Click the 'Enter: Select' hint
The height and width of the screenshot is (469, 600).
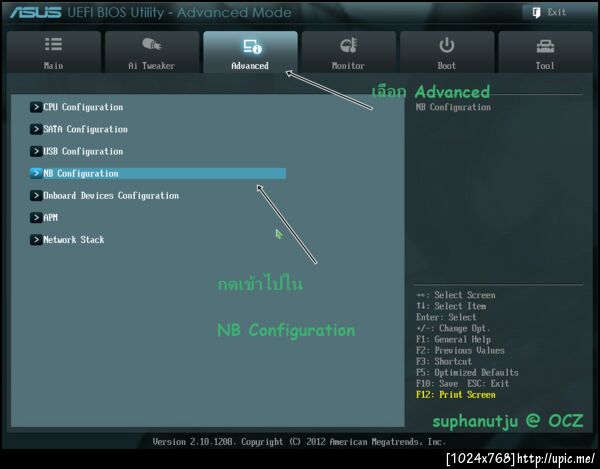(x=446, y=317)
